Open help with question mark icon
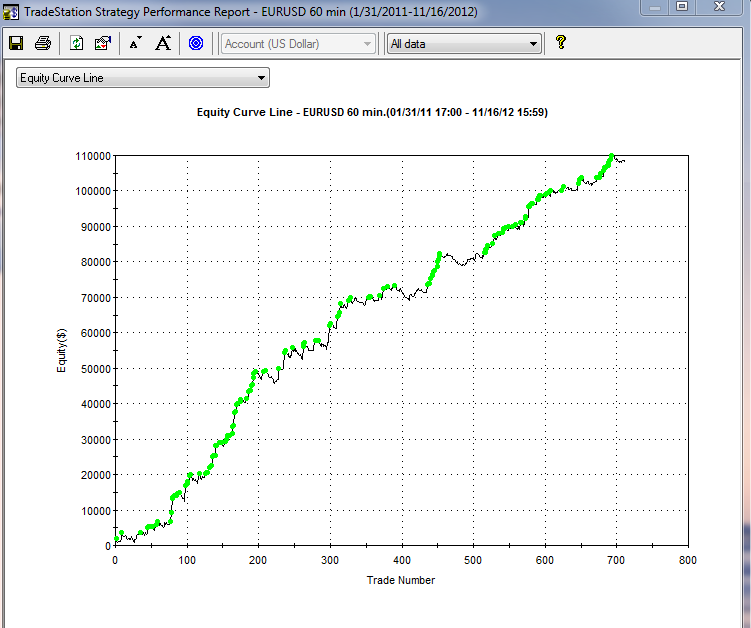 tap(561, 43)
